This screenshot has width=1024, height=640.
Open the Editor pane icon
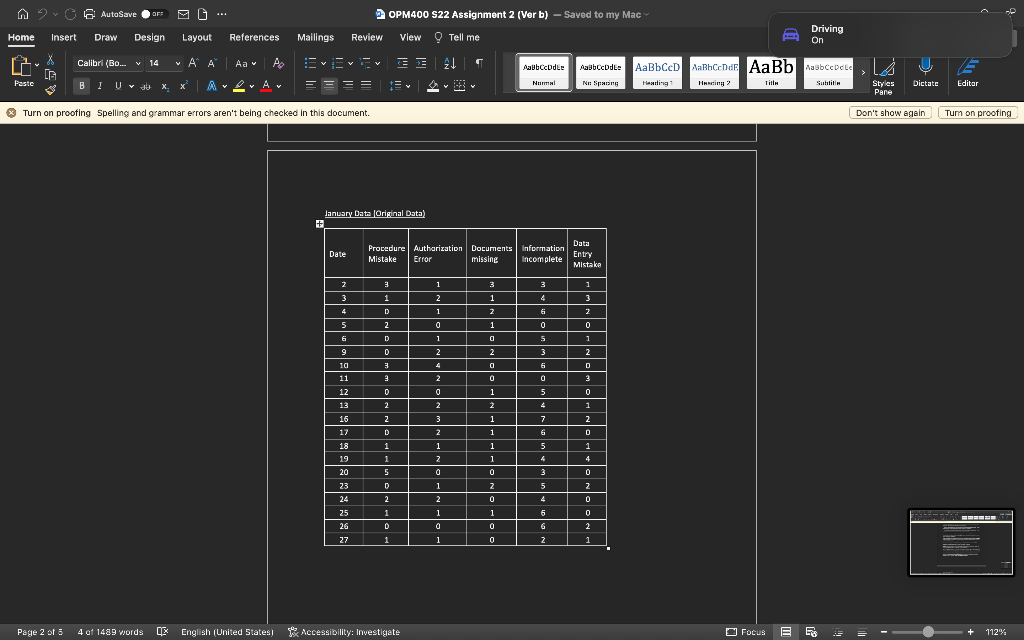click(968, 70)
